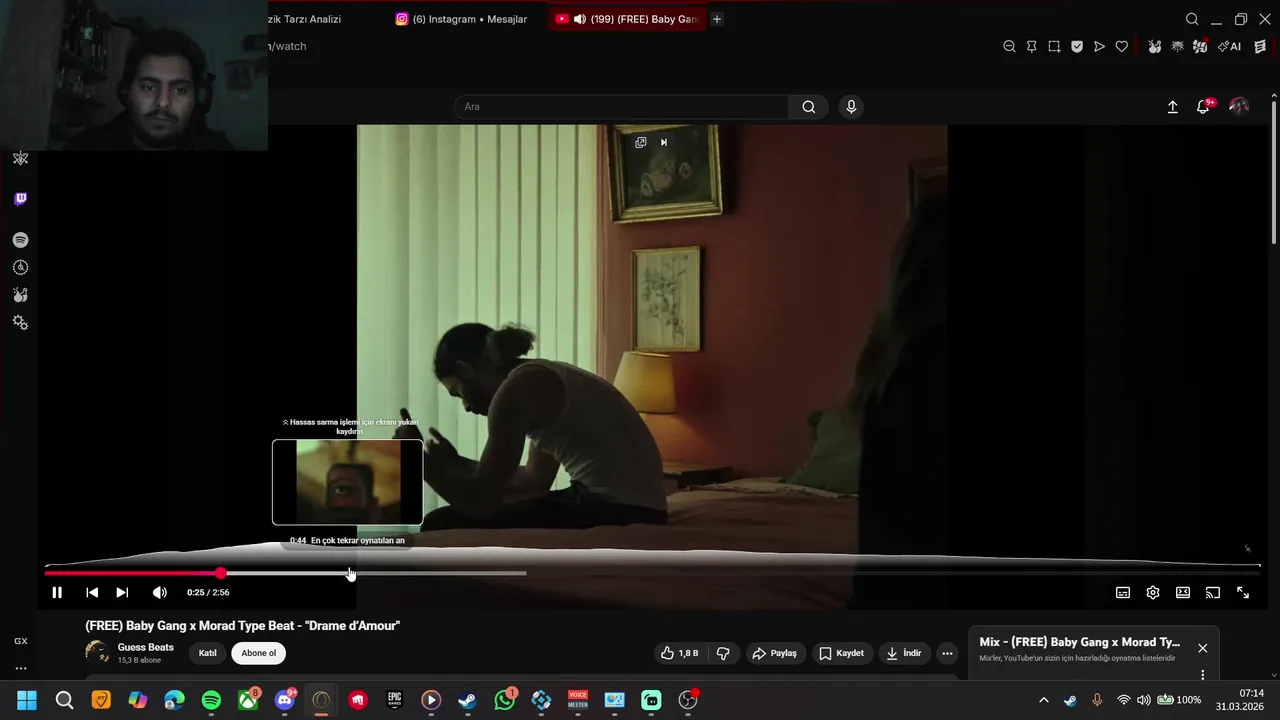Go to the previous video
The image size is (1280, 720).
92,592
